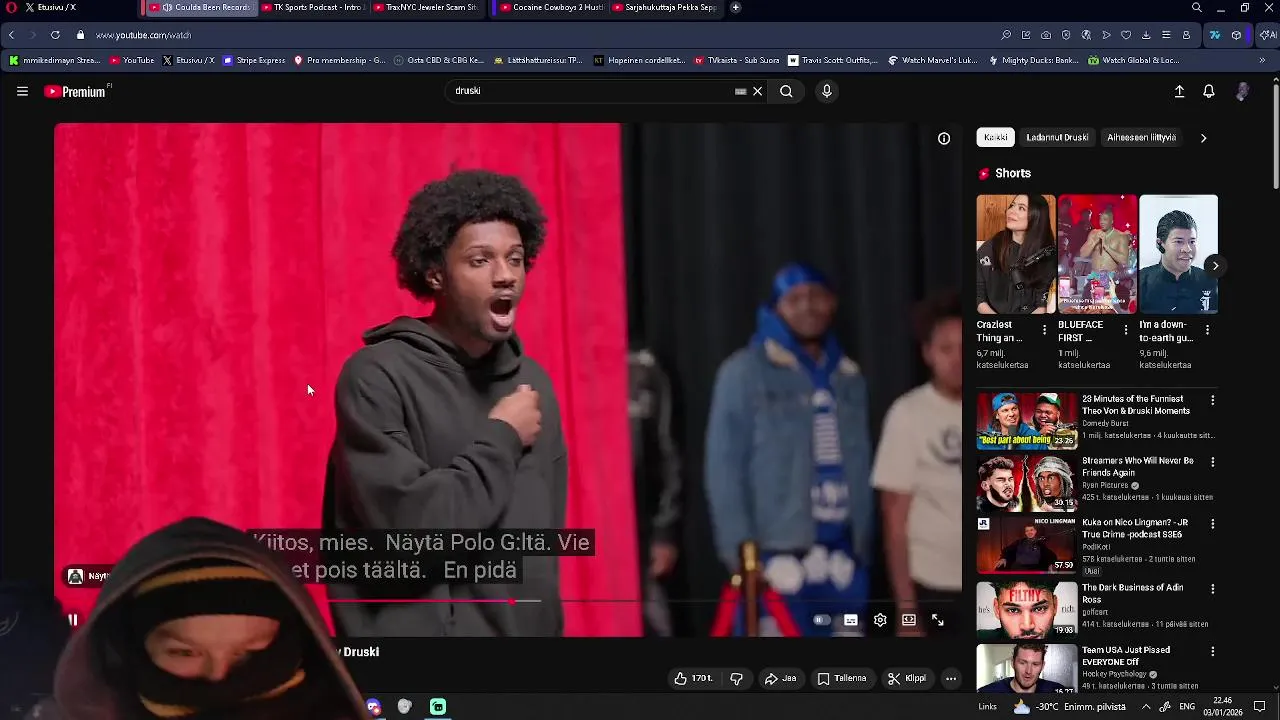This screenshot has height=720, width=1280.
Task: Dislike the video
Action: 737,678
